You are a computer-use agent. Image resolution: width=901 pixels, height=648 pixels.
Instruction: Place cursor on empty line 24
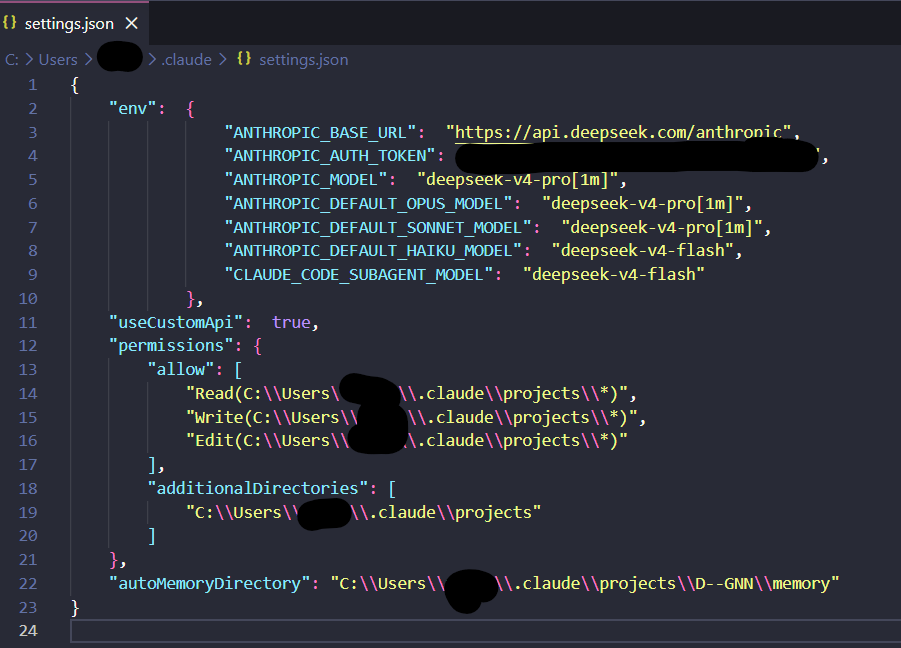[486, 631]
